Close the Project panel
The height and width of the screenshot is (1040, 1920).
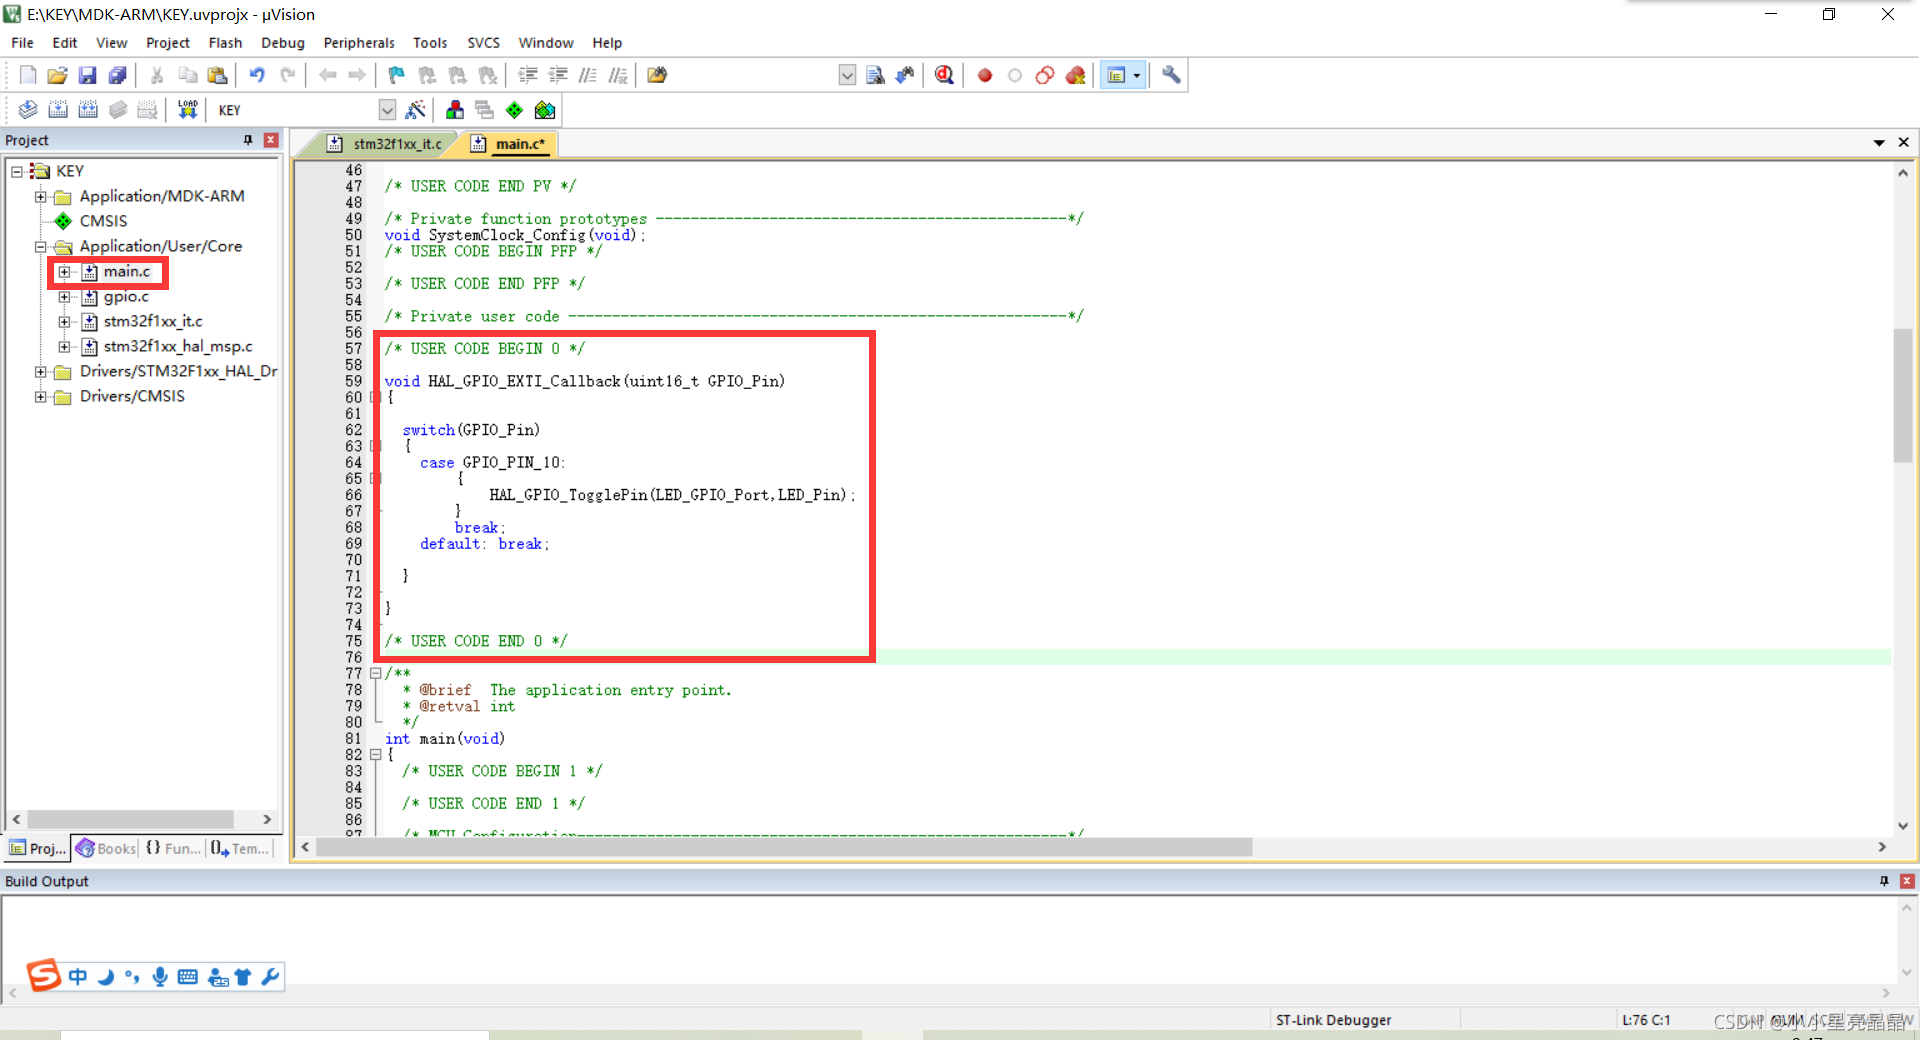pos(271,141)
